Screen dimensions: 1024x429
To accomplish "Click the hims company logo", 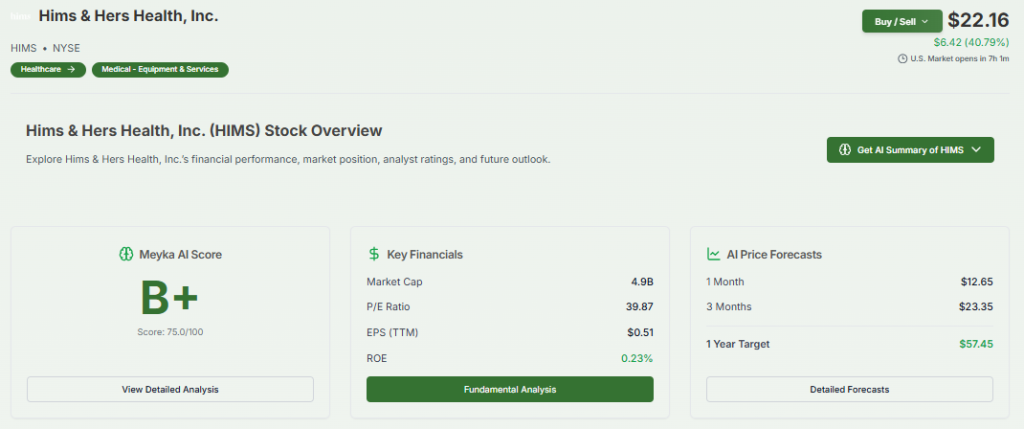I will click(x=20, y=17).
